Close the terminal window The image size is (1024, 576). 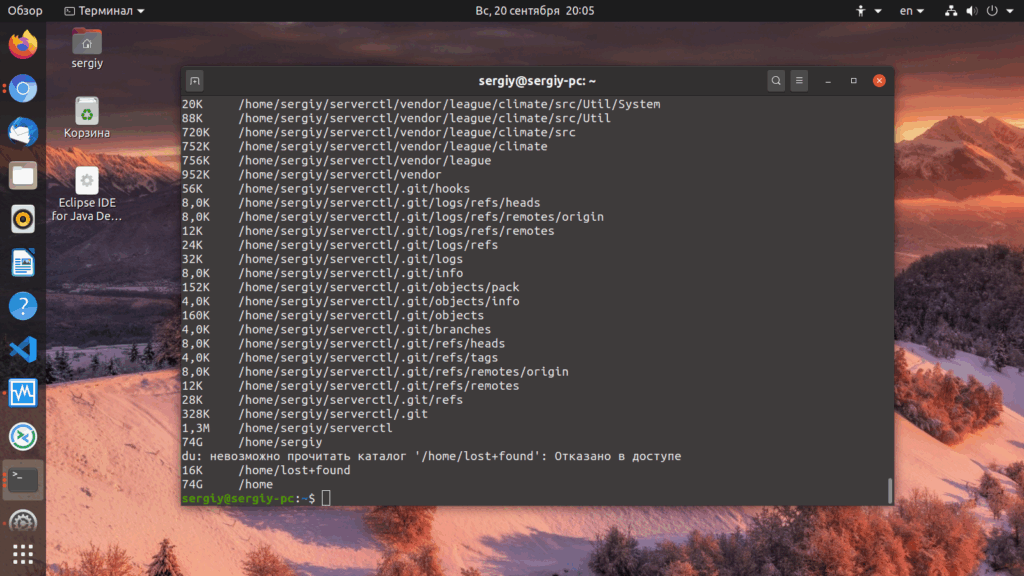[x=879, y=81]
